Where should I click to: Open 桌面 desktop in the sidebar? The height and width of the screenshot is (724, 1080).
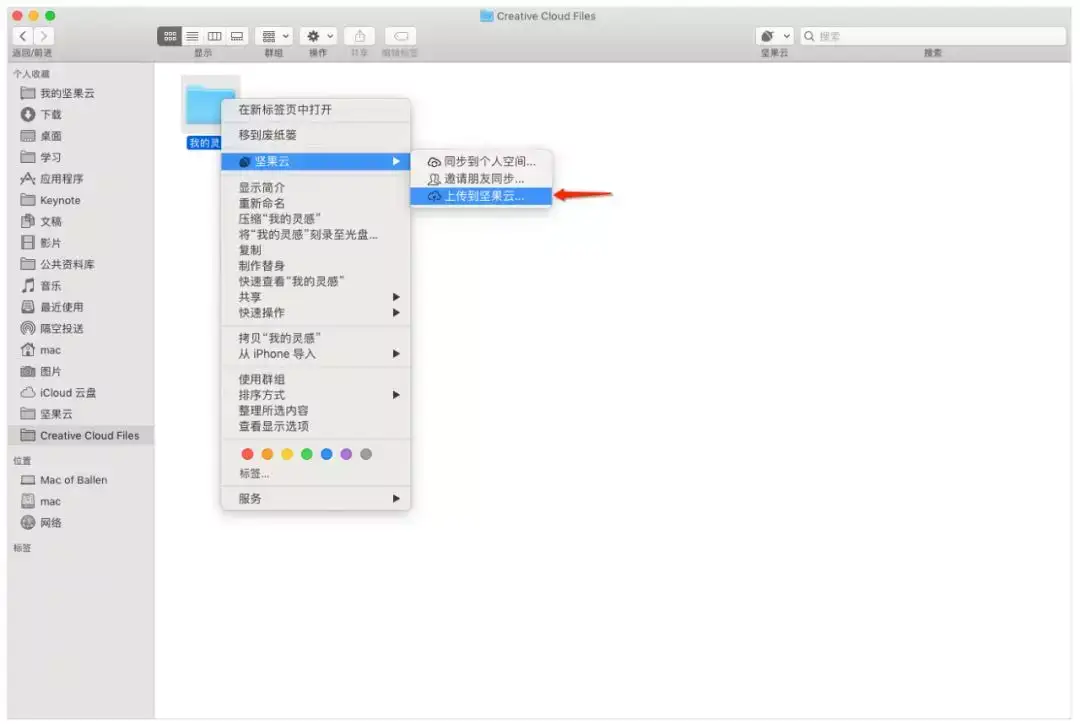point(81,136)
